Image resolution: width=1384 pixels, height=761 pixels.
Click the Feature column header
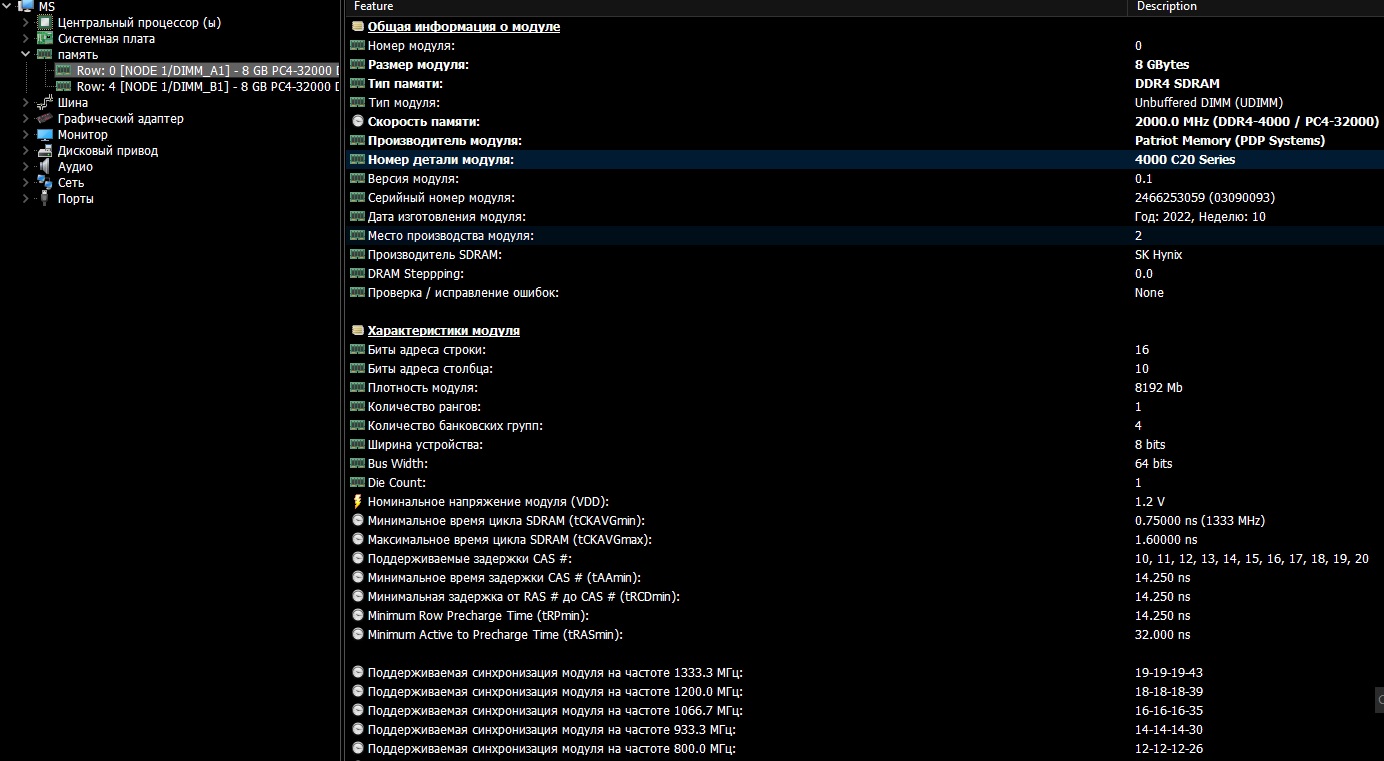tap(374, 6)
